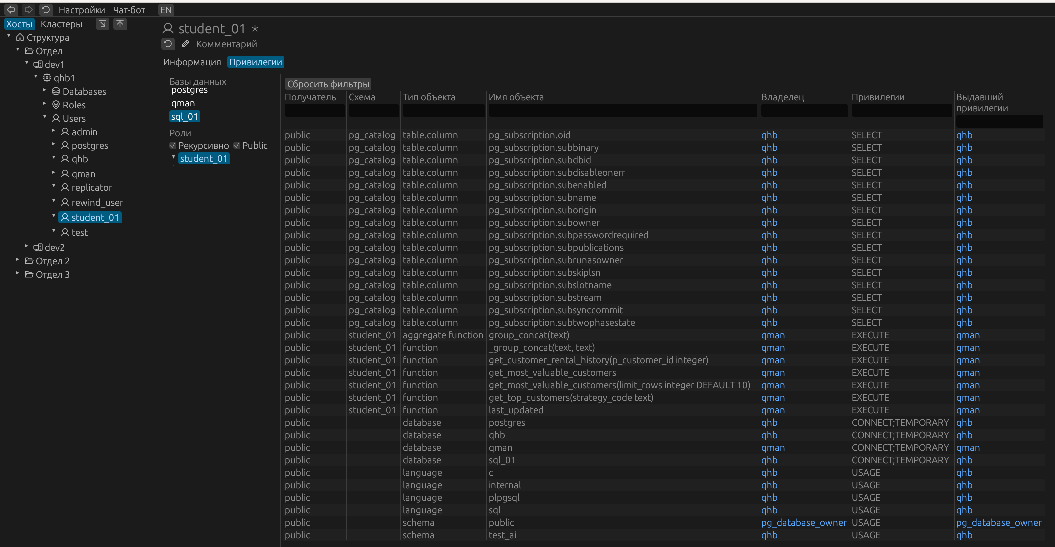The height and width of the screenshot is (547, 1055).
Task: Switch to the Кластеры tab
Action: 62,24
